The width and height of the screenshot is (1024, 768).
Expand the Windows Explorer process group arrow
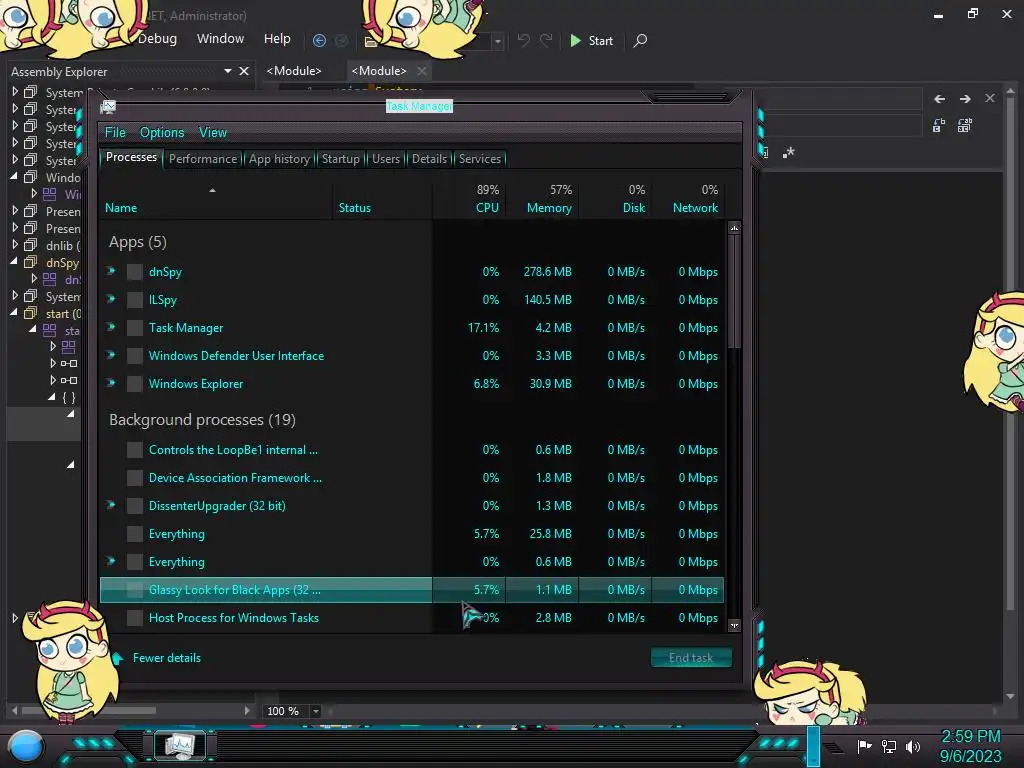coord(112,383)
